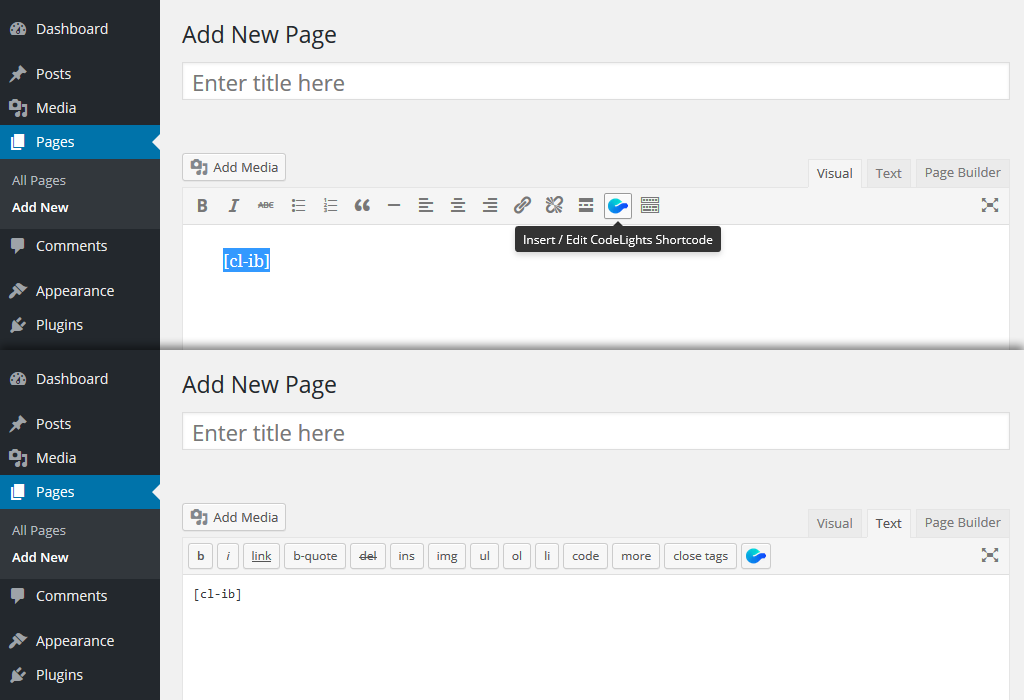
Task: Open Media in the lower sidebar
Action: [80, 458]
